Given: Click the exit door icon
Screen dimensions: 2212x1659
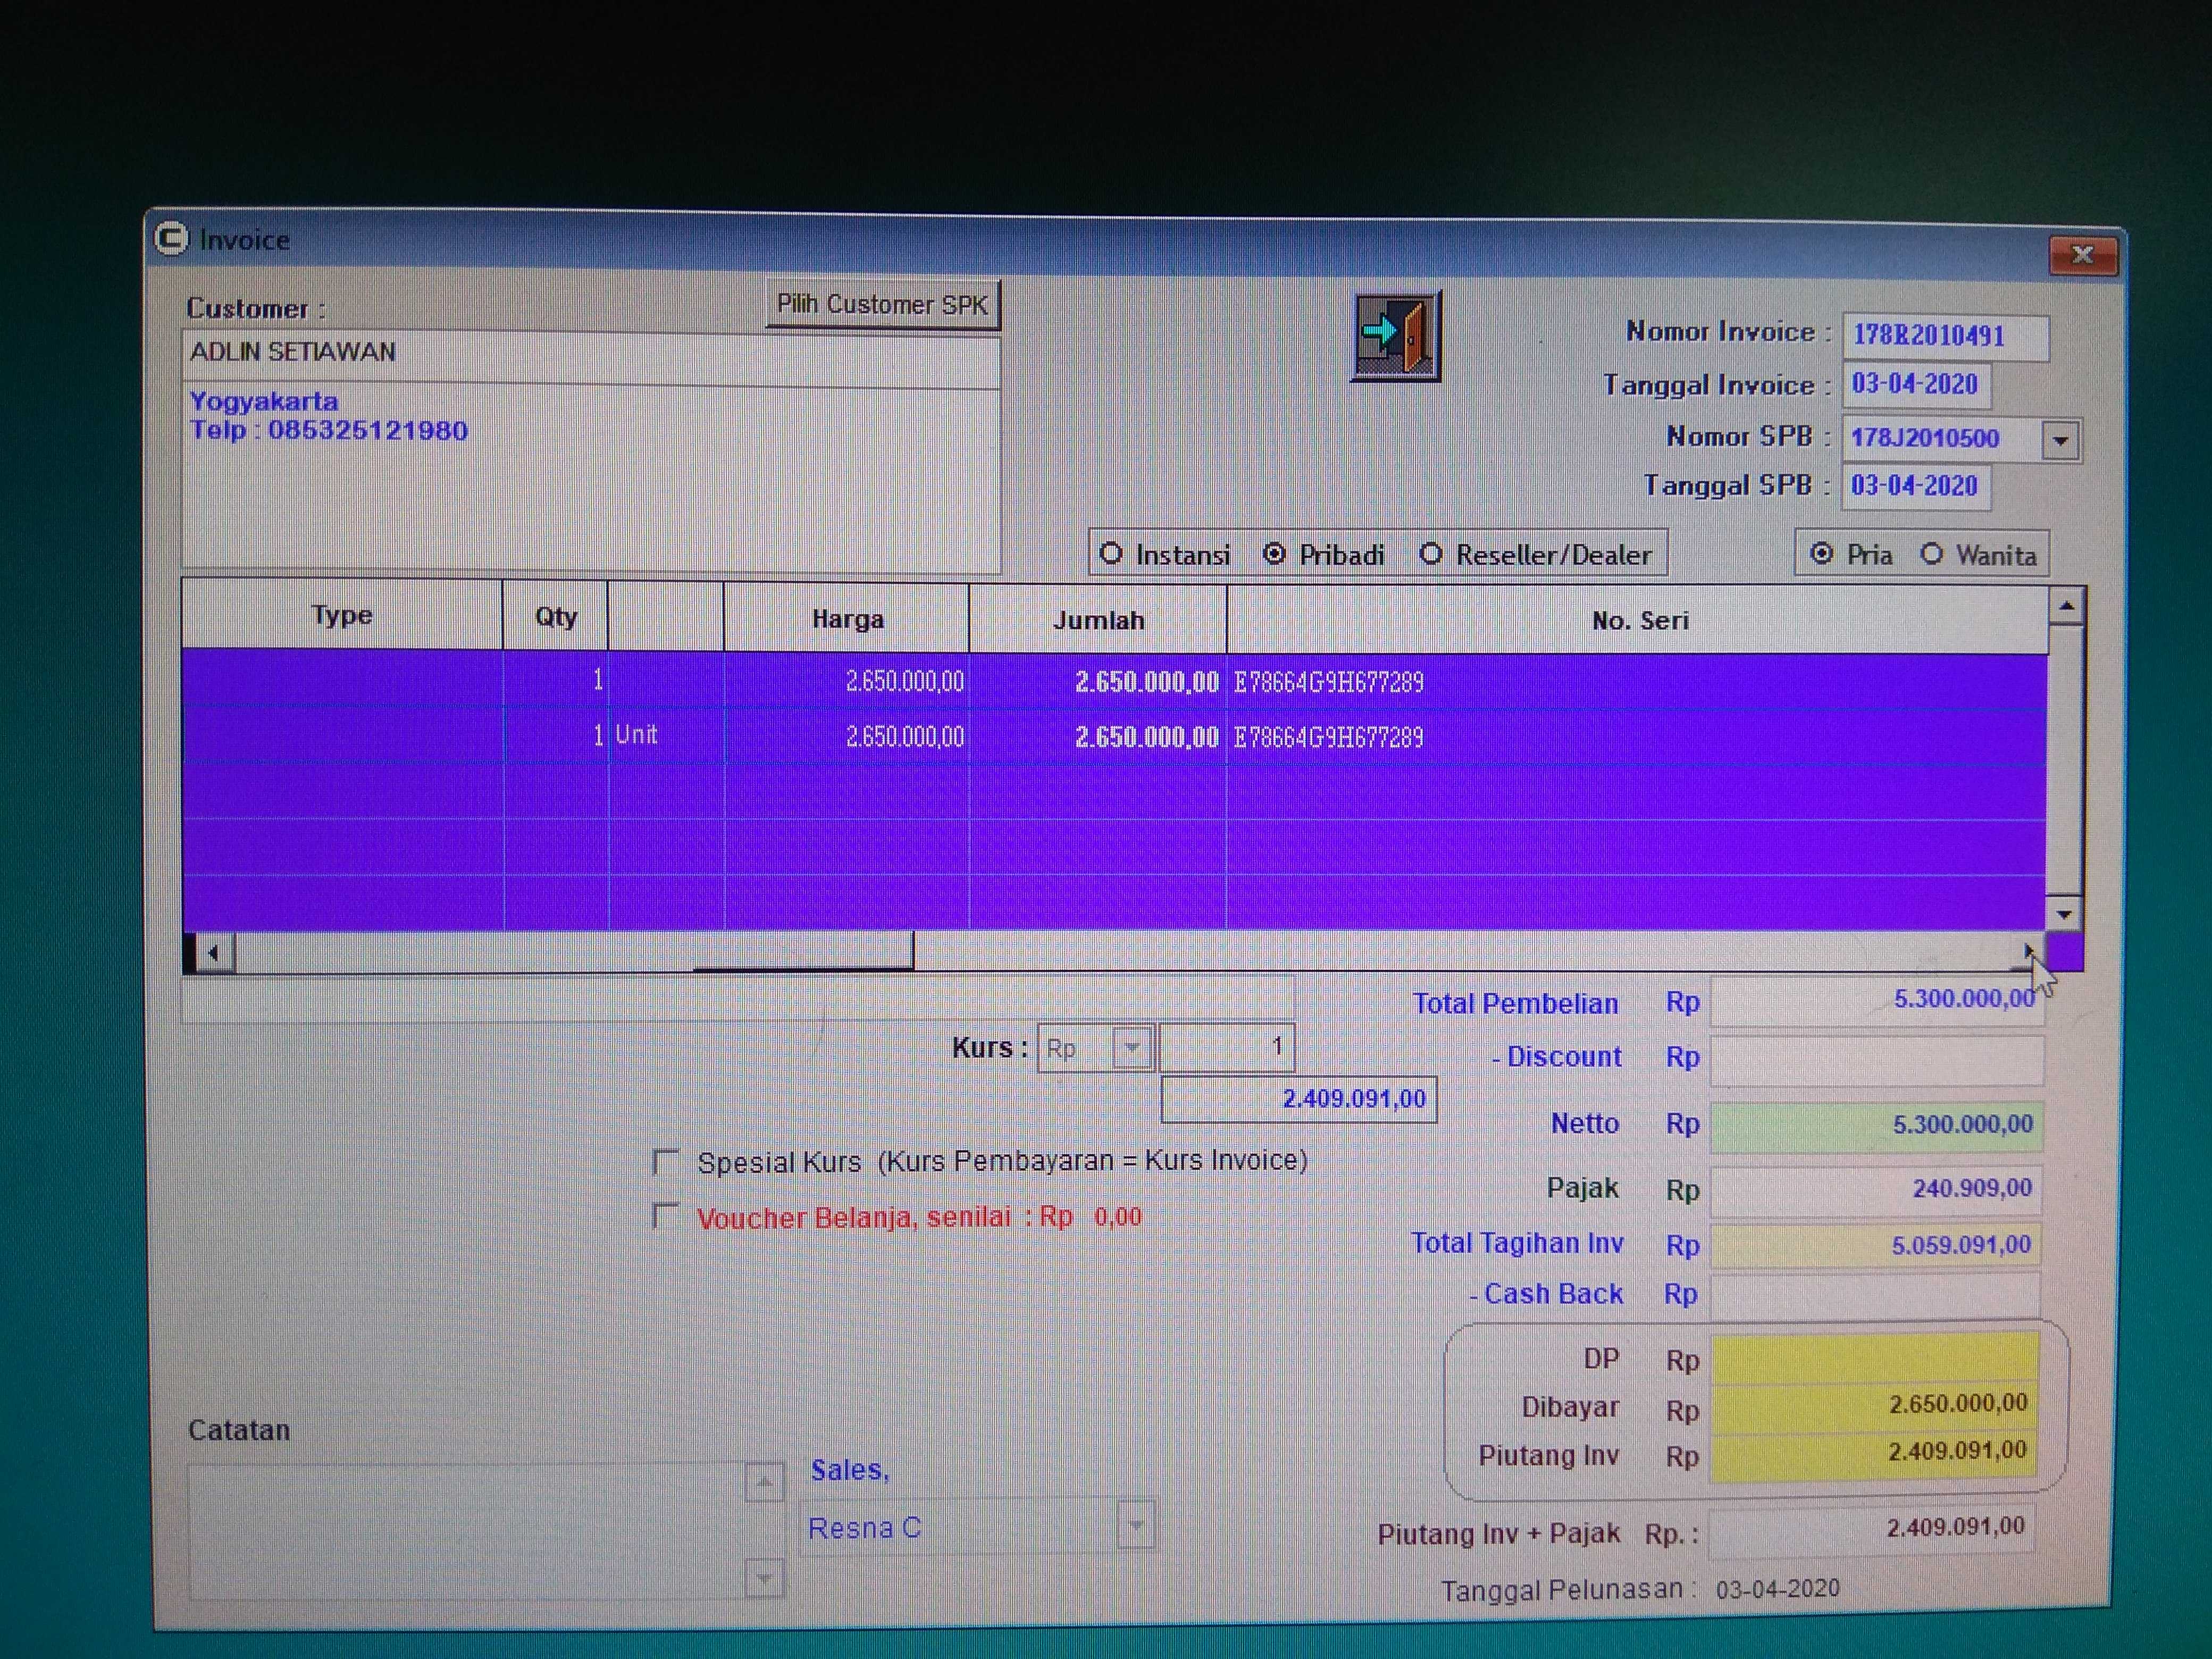Looking at the screenshot, I should (x=1395, y=336).
